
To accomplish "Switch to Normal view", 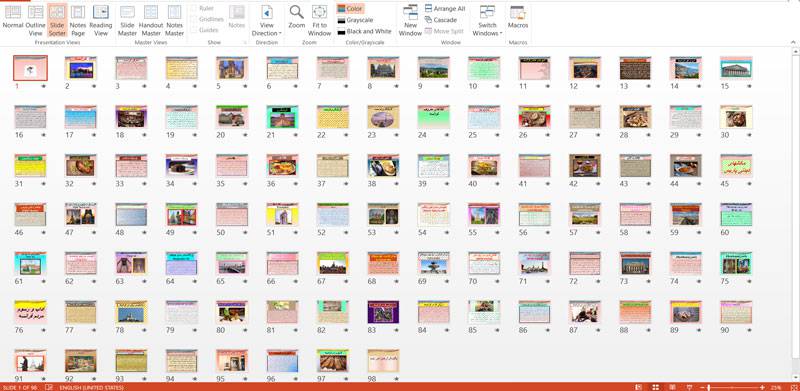I will click(x=13, y=20).
